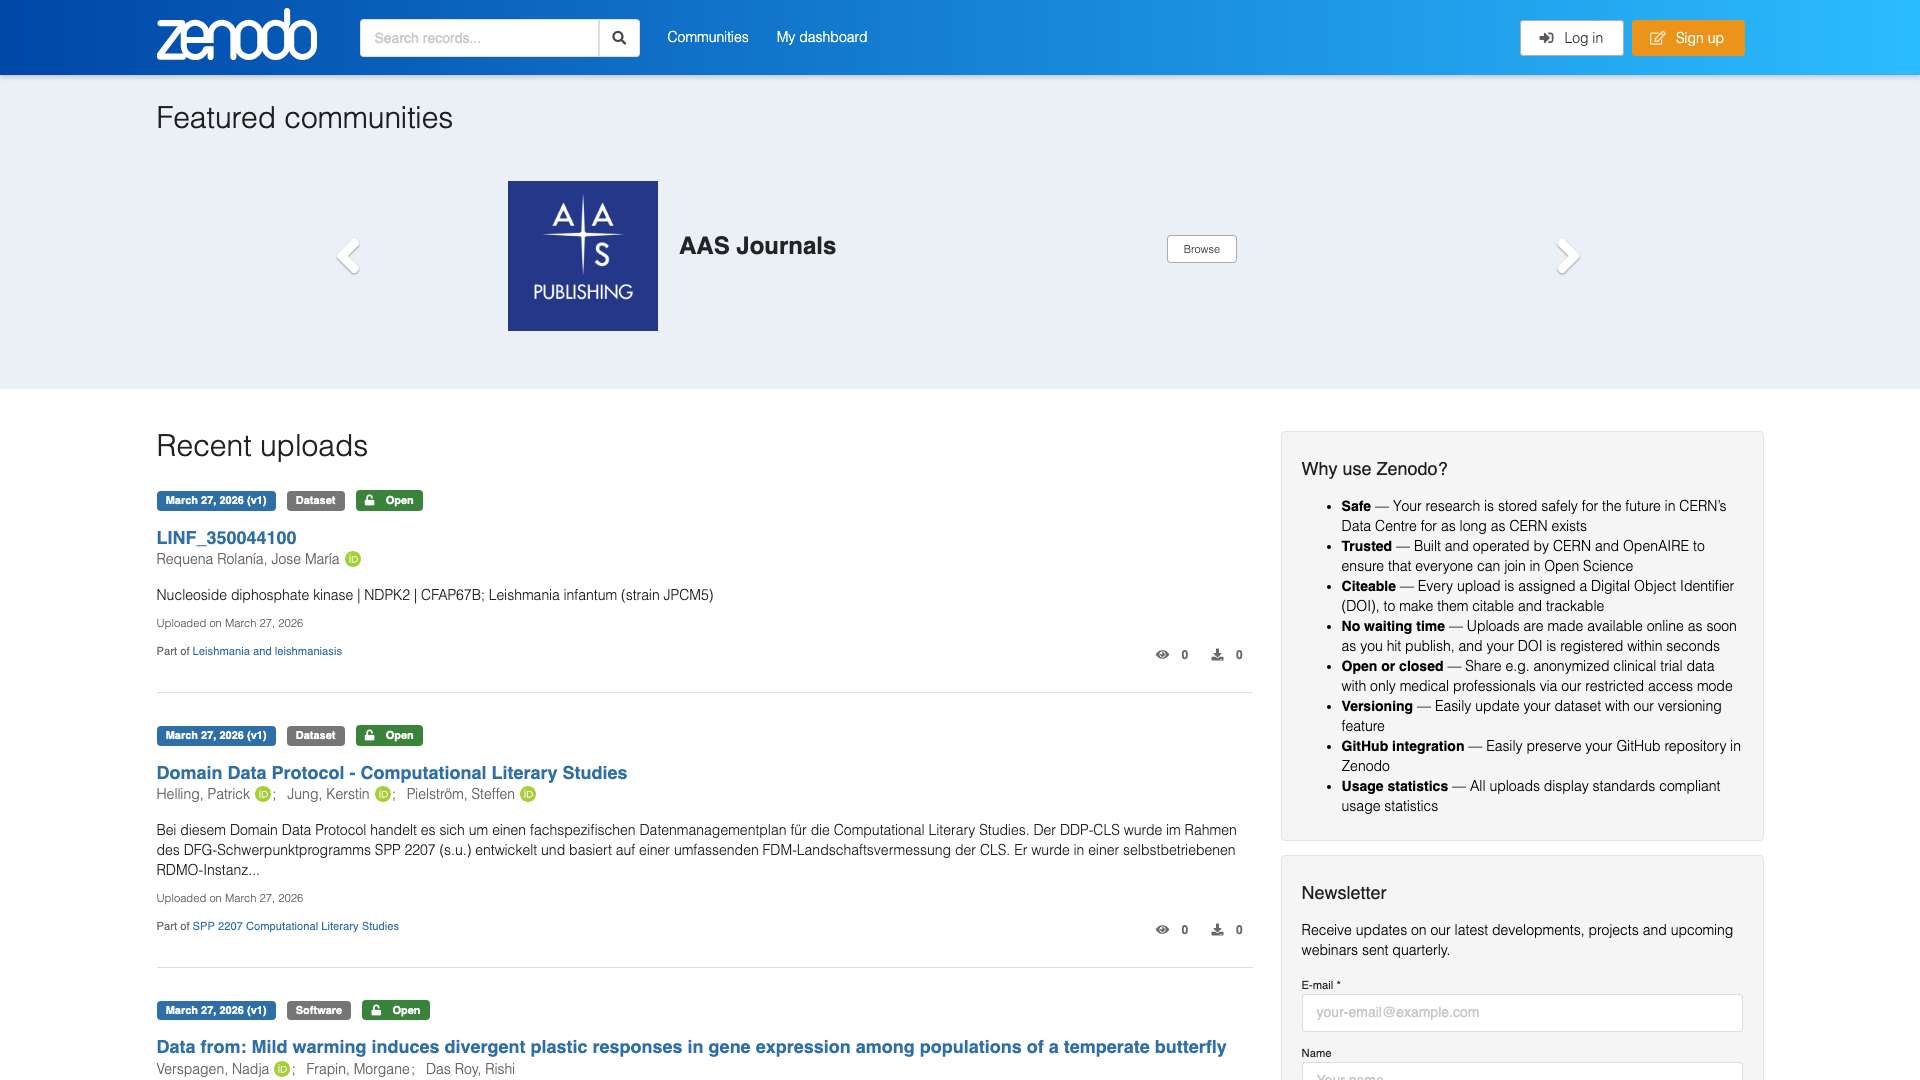Open Domain Data Protocol - Computational Literary Studies

392,773
